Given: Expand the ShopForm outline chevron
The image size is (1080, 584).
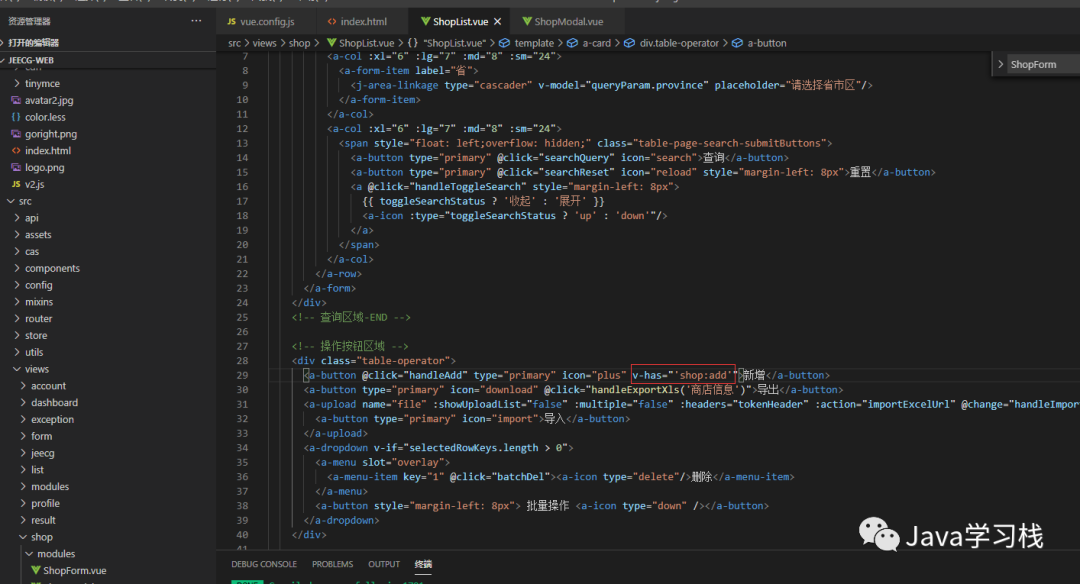Looking at the screenshot, I should click(1000, 64).
